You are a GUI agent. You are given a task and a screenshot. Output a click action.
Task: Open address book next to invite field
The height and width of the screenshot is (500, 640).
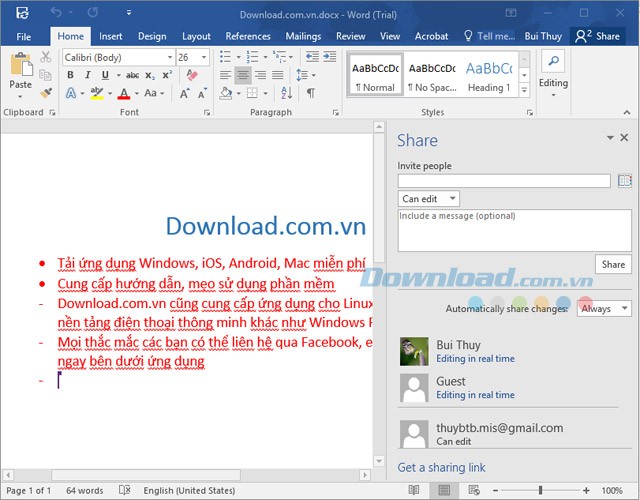click(625, 181)
